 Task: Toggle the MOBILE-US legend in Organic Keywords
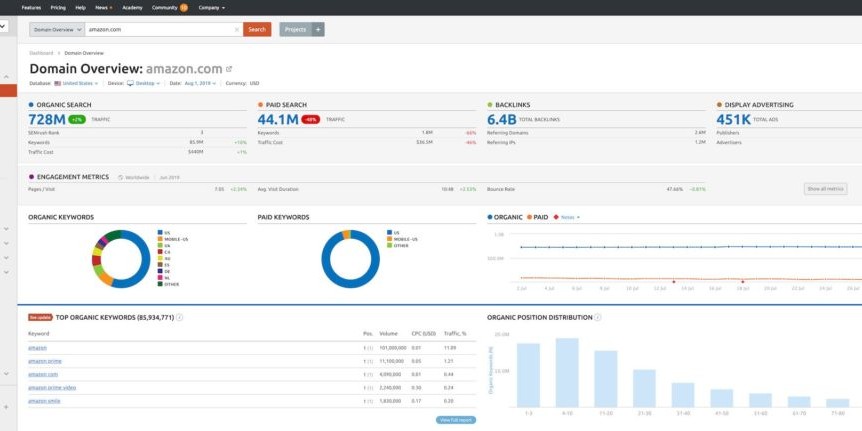[172, 240]
